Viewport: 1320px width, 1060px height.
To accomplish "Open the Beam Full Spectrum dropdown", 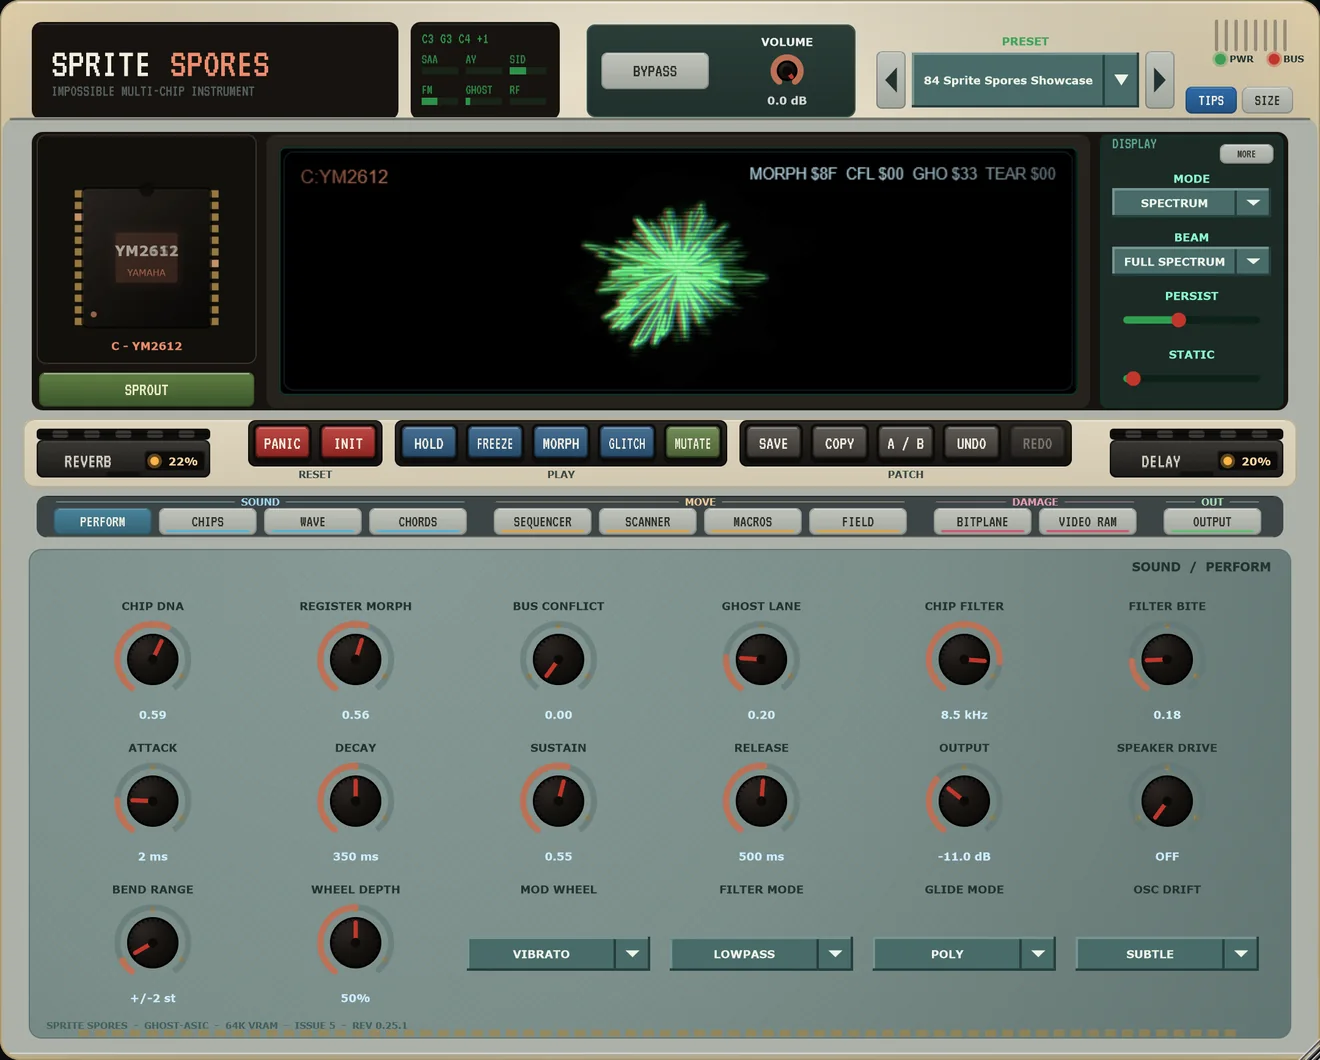I will pyautogui.click(x=1191, y=261).
